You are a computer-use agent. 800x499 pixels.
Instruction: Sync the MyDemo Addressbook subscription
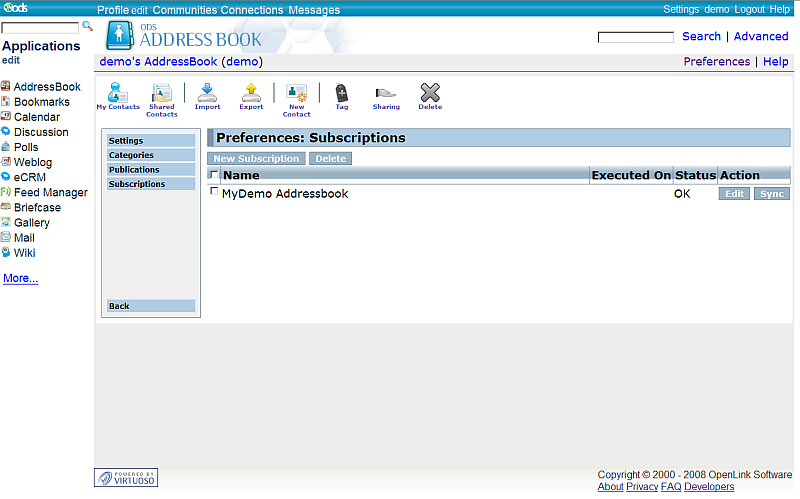pos(771,194)
